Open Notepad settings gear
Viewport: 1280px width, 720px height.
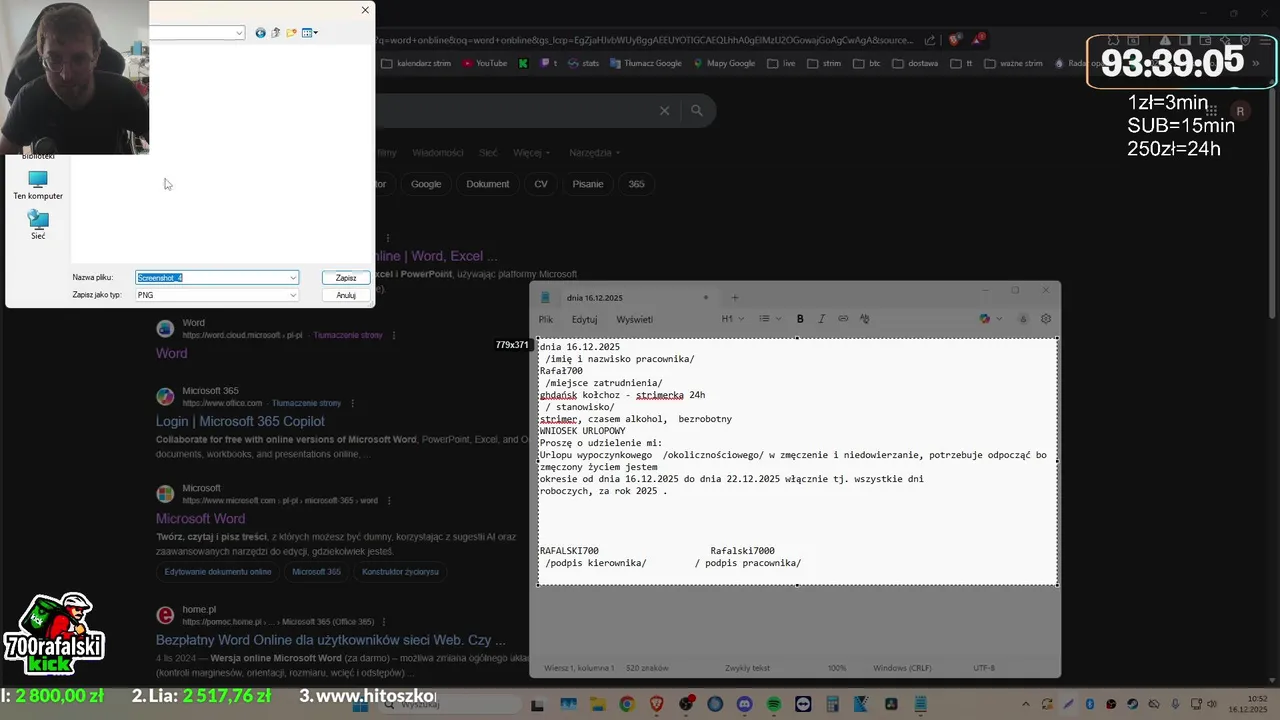click(x=1046, y=319)
